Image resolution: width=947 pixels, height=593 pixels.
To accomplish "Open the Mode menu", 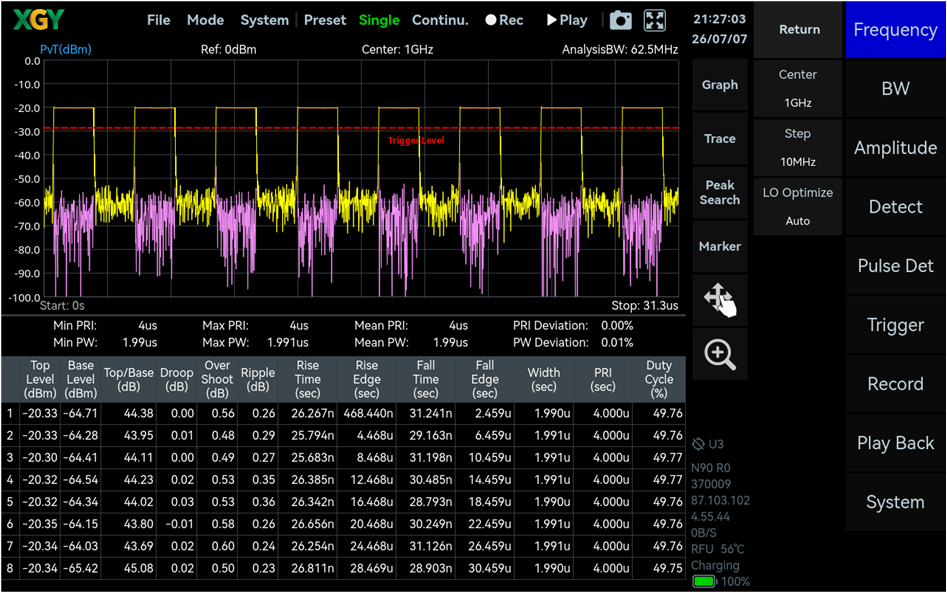I will point(205,20).
